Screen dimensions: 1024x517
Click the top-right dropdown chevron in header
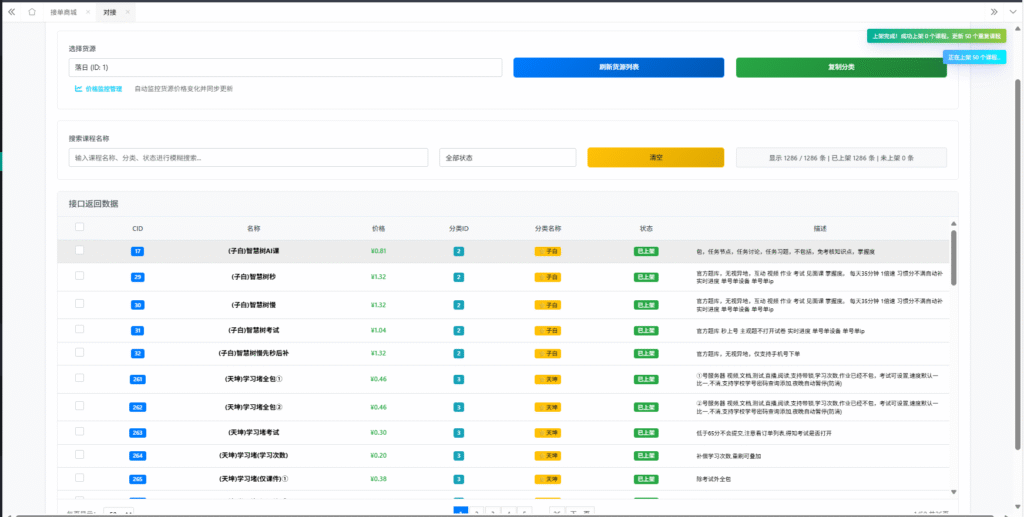coord(1012,12)
